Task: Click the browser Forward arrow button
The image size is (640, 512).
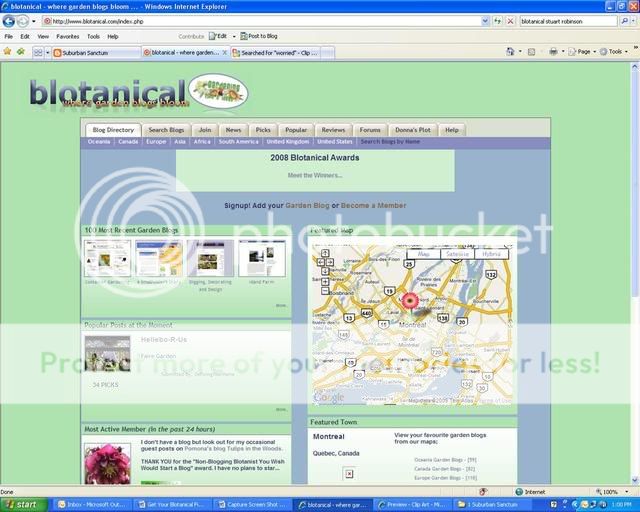Action: pyautogui.click(x=23, y=21)
